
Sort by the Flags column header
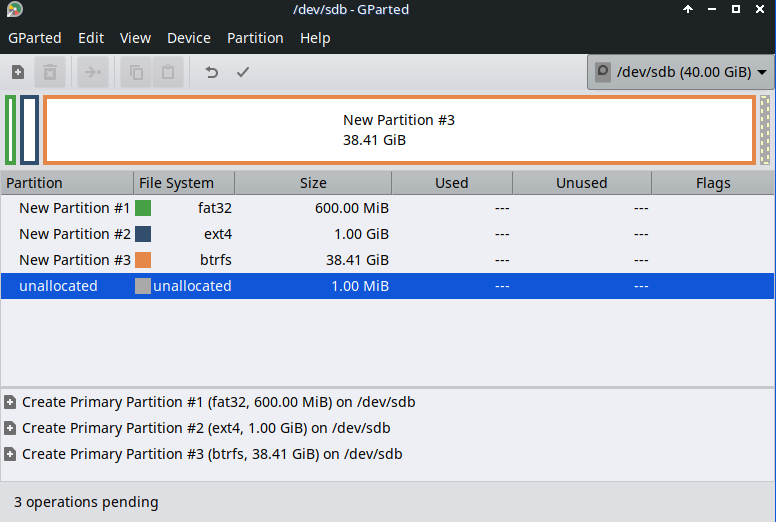click(713, 183)
